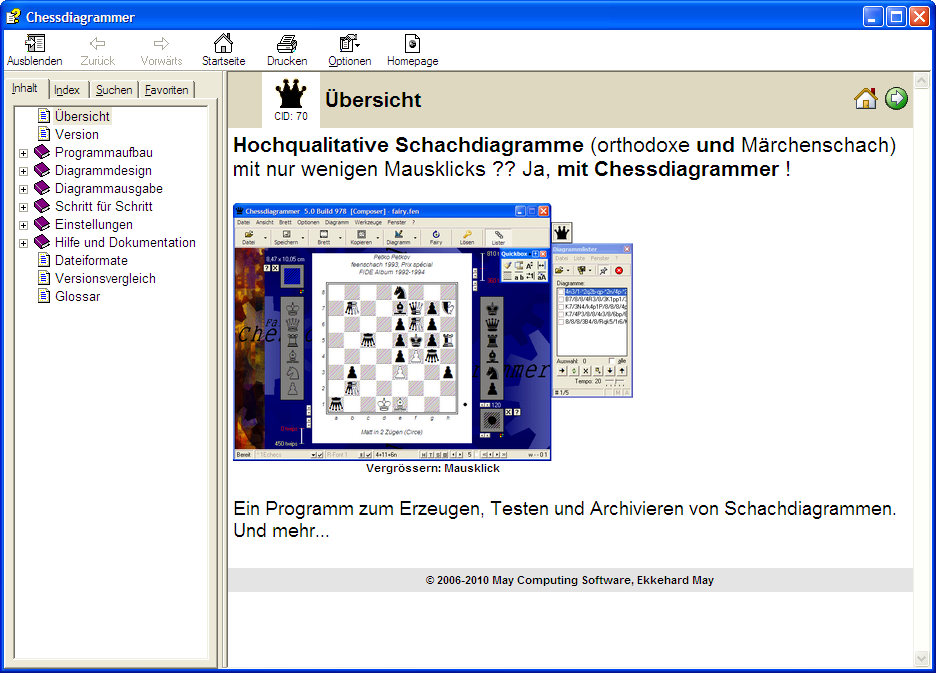Expand the Einstellungen tree node

pos(23,225)
